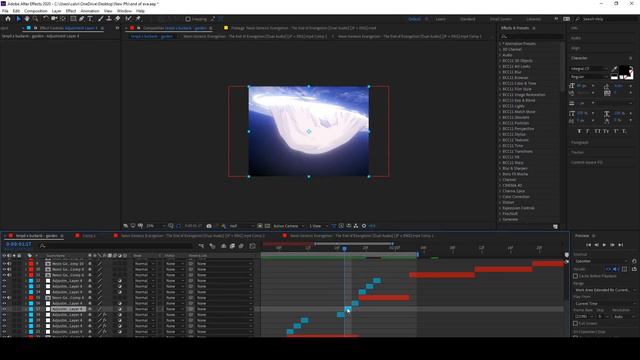Viewport: 640px width, 360px height.
Task: Hide layer 14 Adjustment Layer eye
Action: tap(4, 292)
